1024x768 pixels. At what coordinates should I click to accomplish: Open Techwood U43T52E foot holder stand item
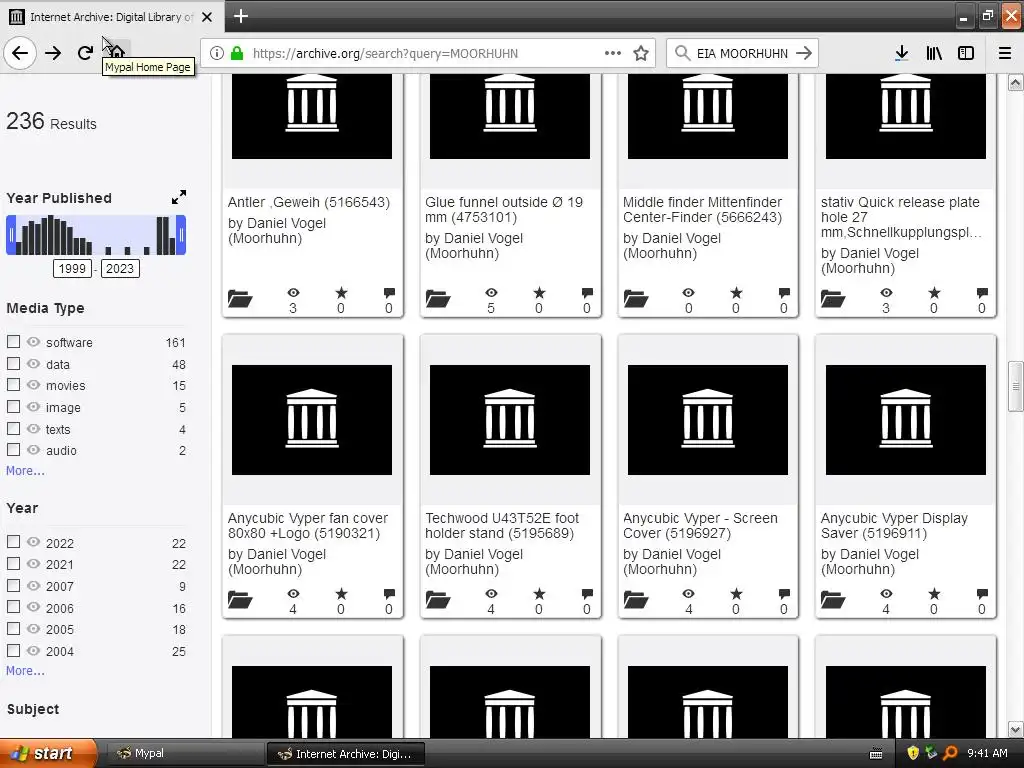502,525
